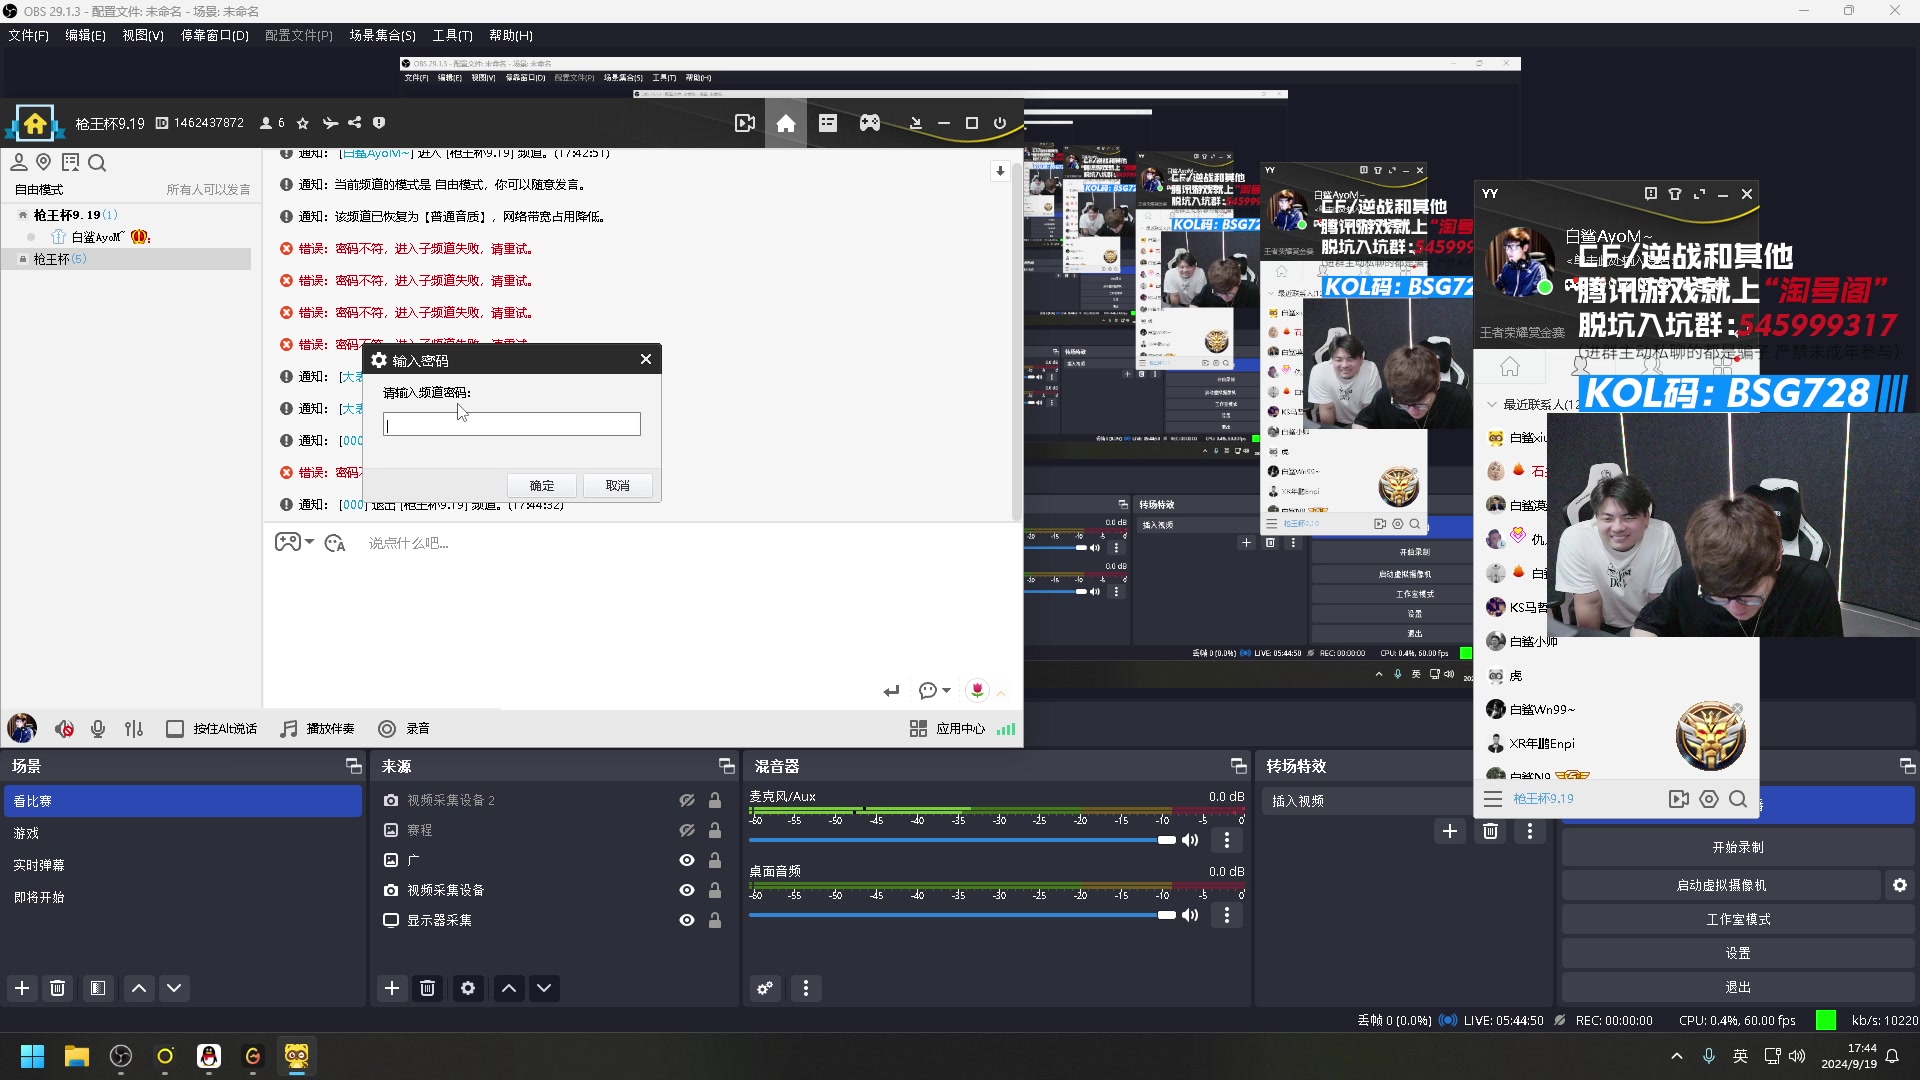Open 应用中心 app center

point(948,729)
